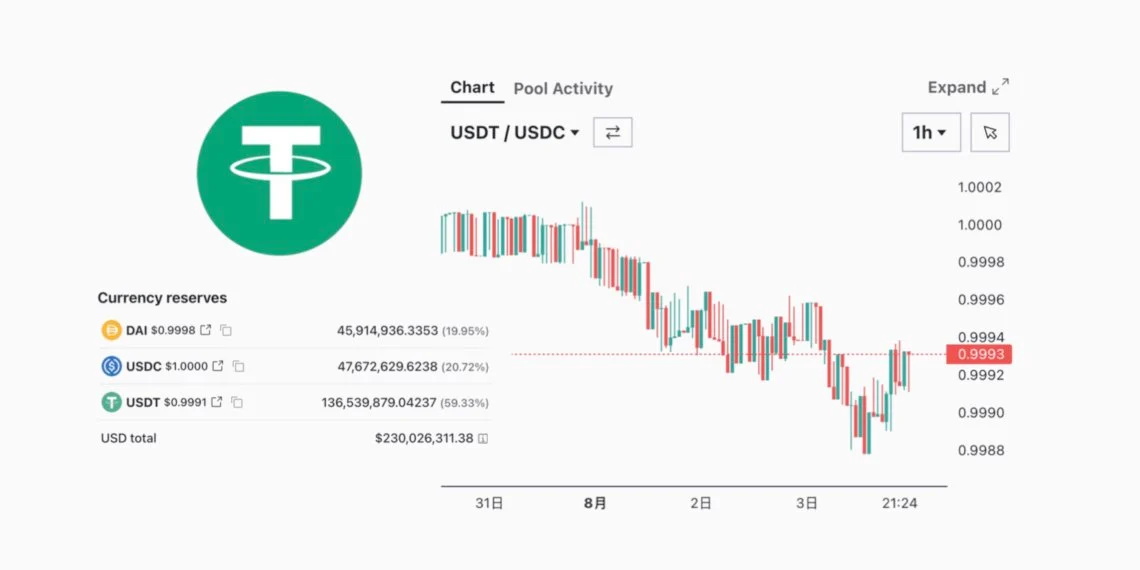Open the USDT external link icon
The height and width of the screenshot is (570, 1140).
[x=217, y=403]
